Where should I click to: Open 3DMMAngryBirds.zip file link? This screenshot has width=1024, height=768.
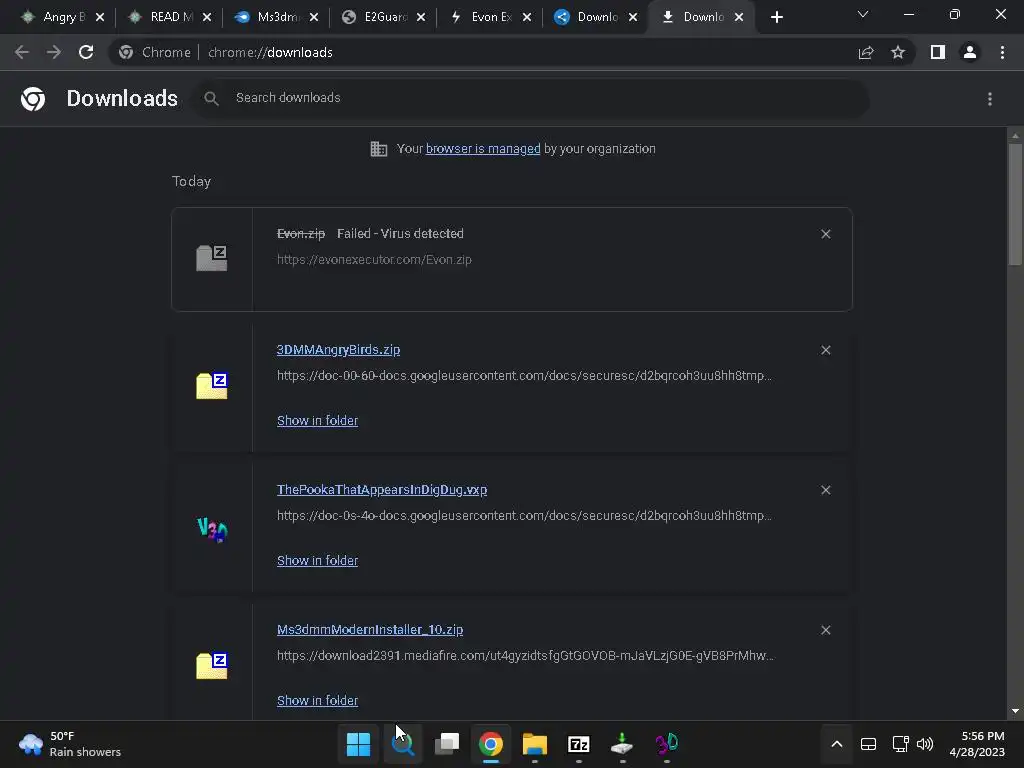338,350
